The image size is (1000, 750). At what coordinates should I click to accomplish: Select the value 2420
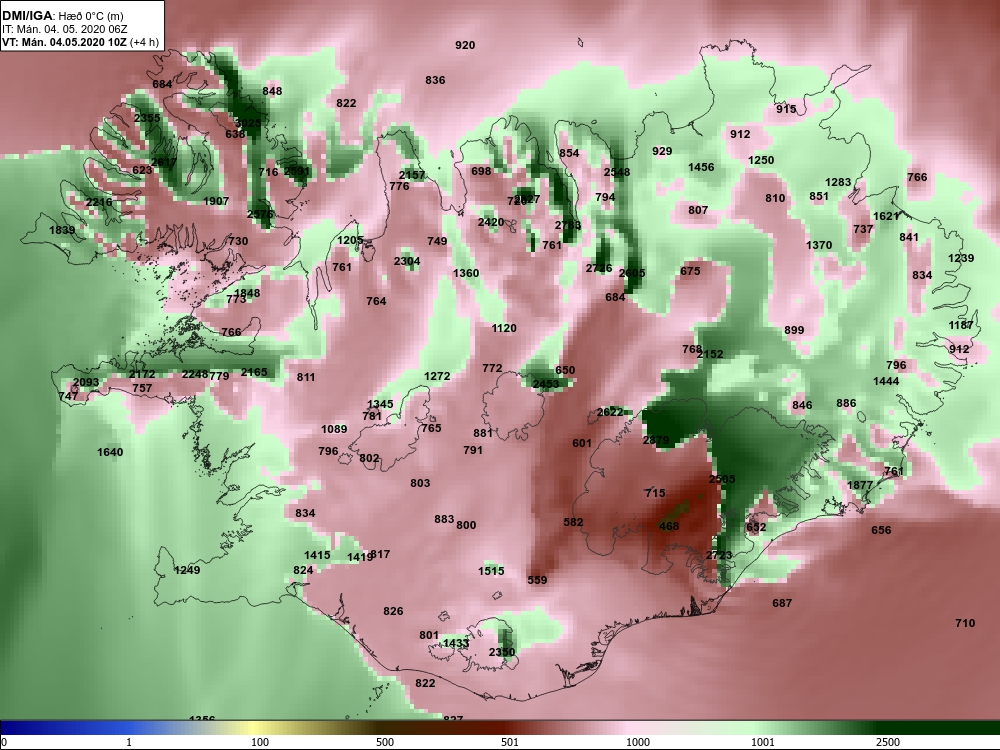(x=491, y=223)
